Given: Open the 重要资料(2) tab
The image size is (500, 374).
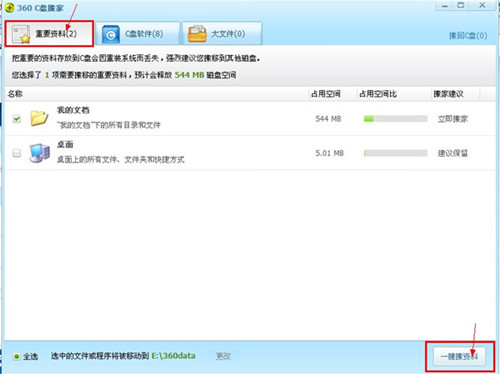Looking at the screenshot, I should pyautogui.click(x=49, y=34).
